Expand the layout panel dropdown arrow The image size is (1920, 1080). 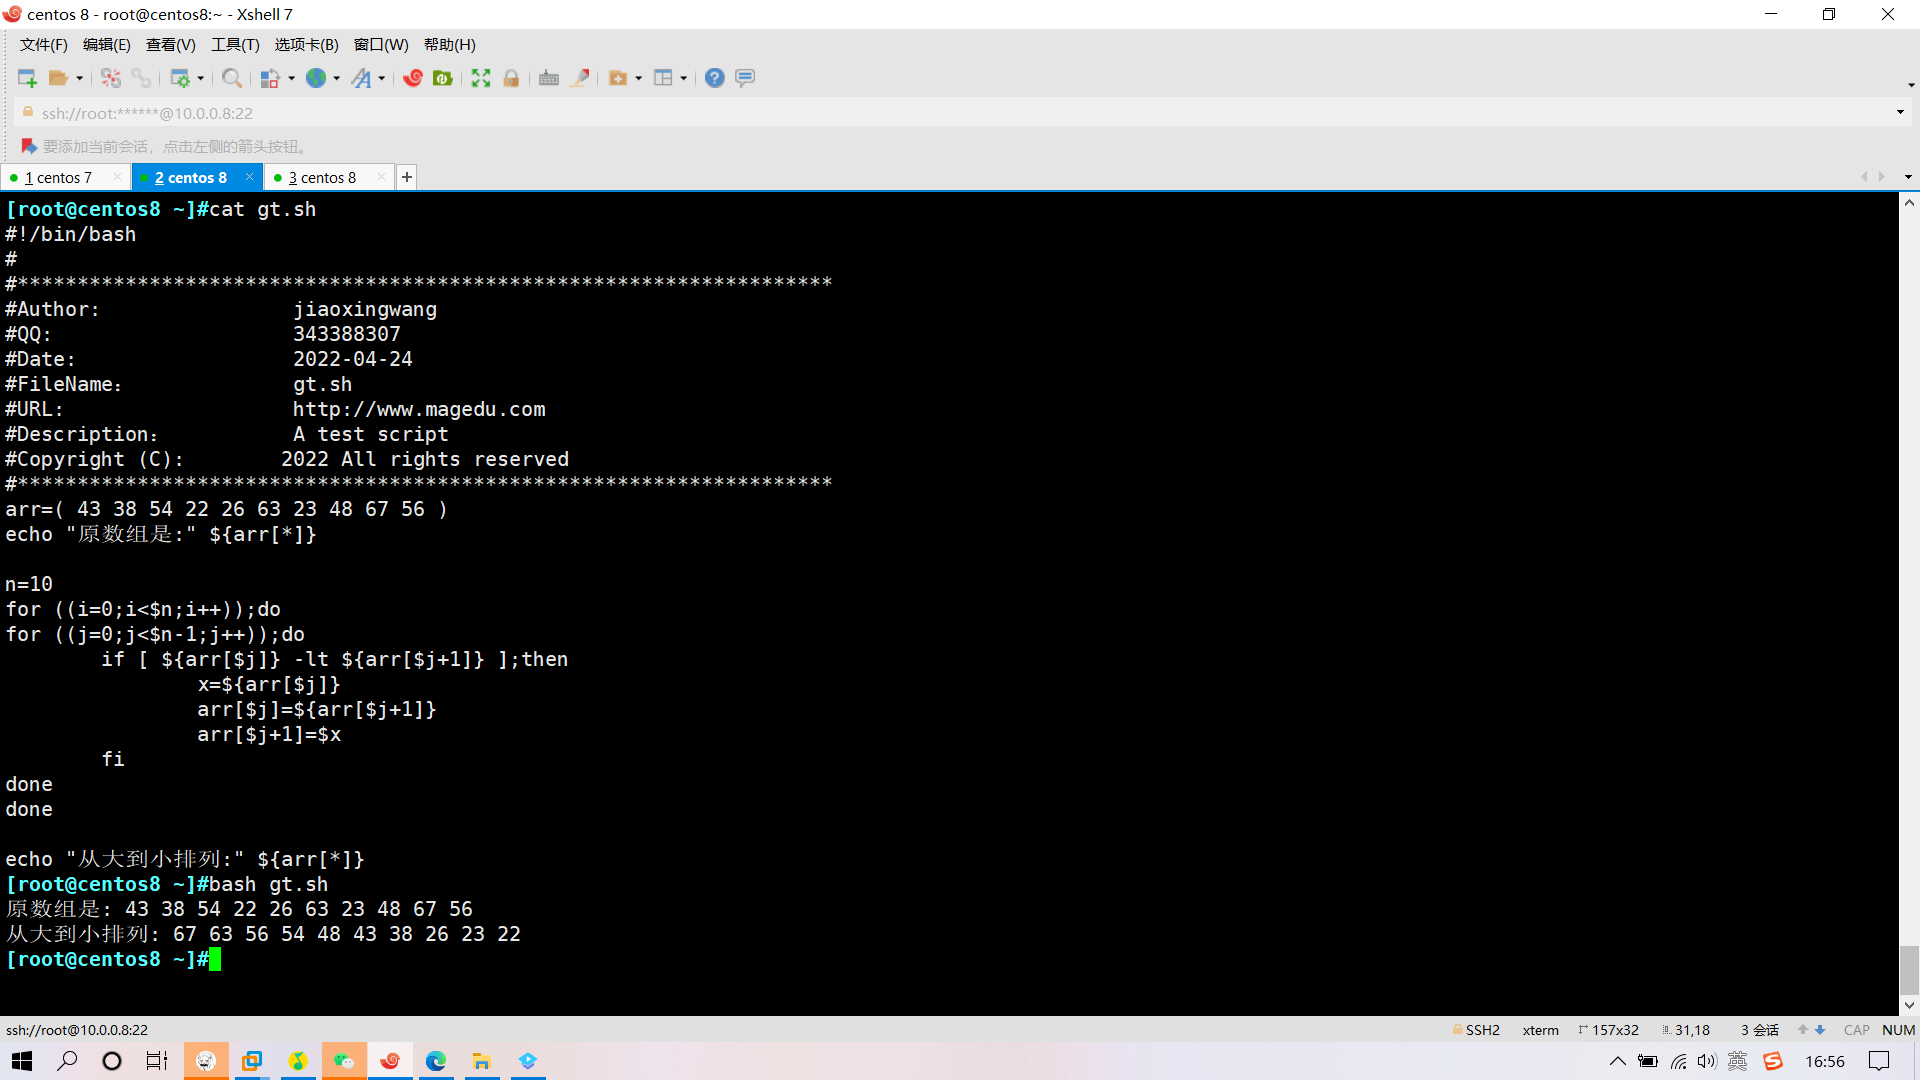(x=684, y=78)
